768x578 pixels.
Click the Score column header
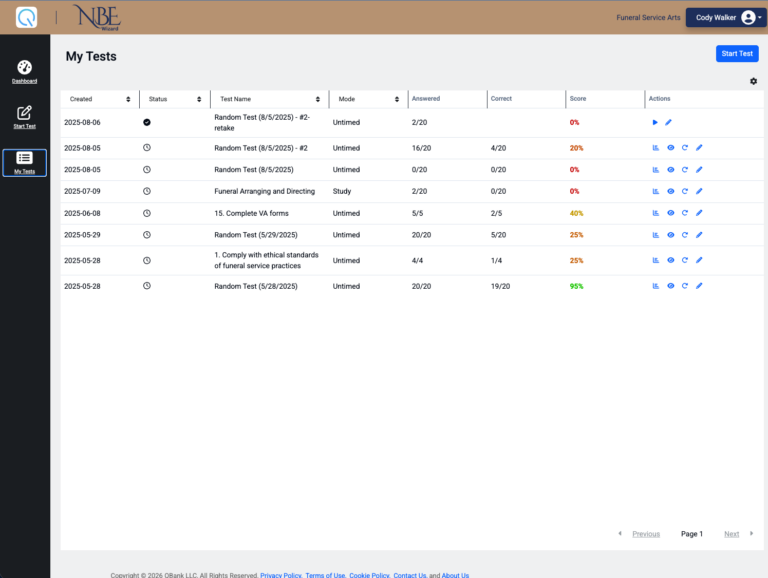point(577,98)
